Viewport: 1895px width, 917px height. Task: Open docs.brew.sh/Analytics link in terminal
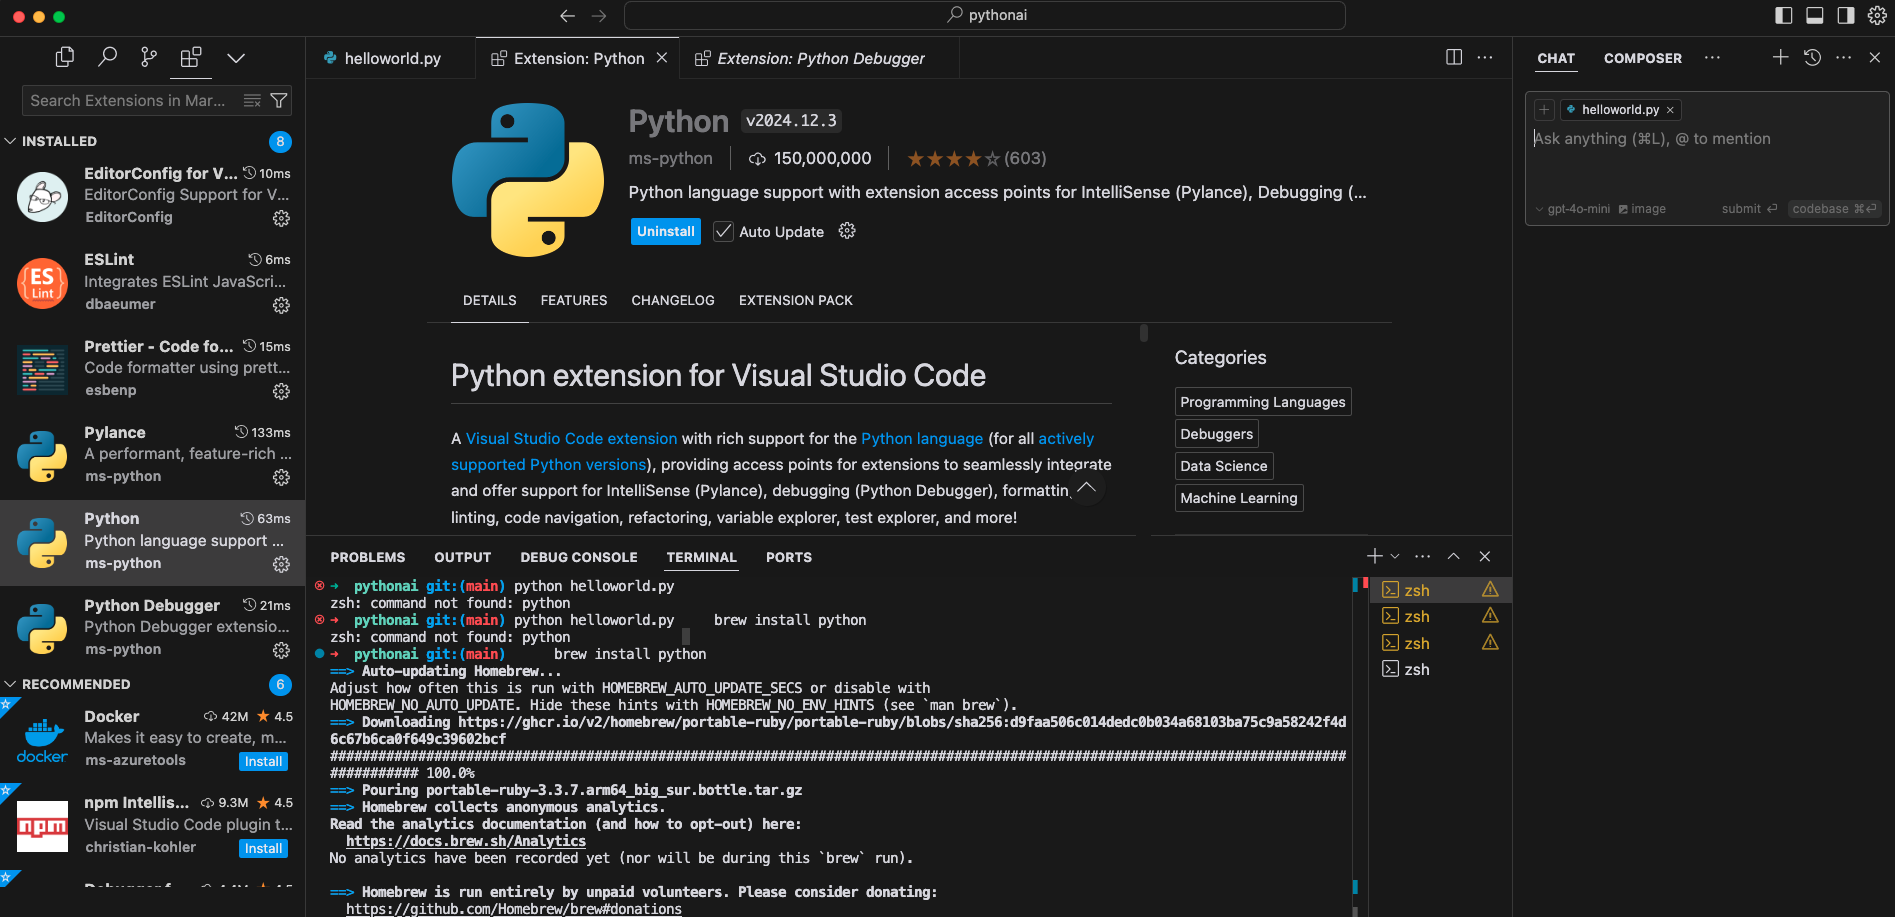[x=466, y=841]
